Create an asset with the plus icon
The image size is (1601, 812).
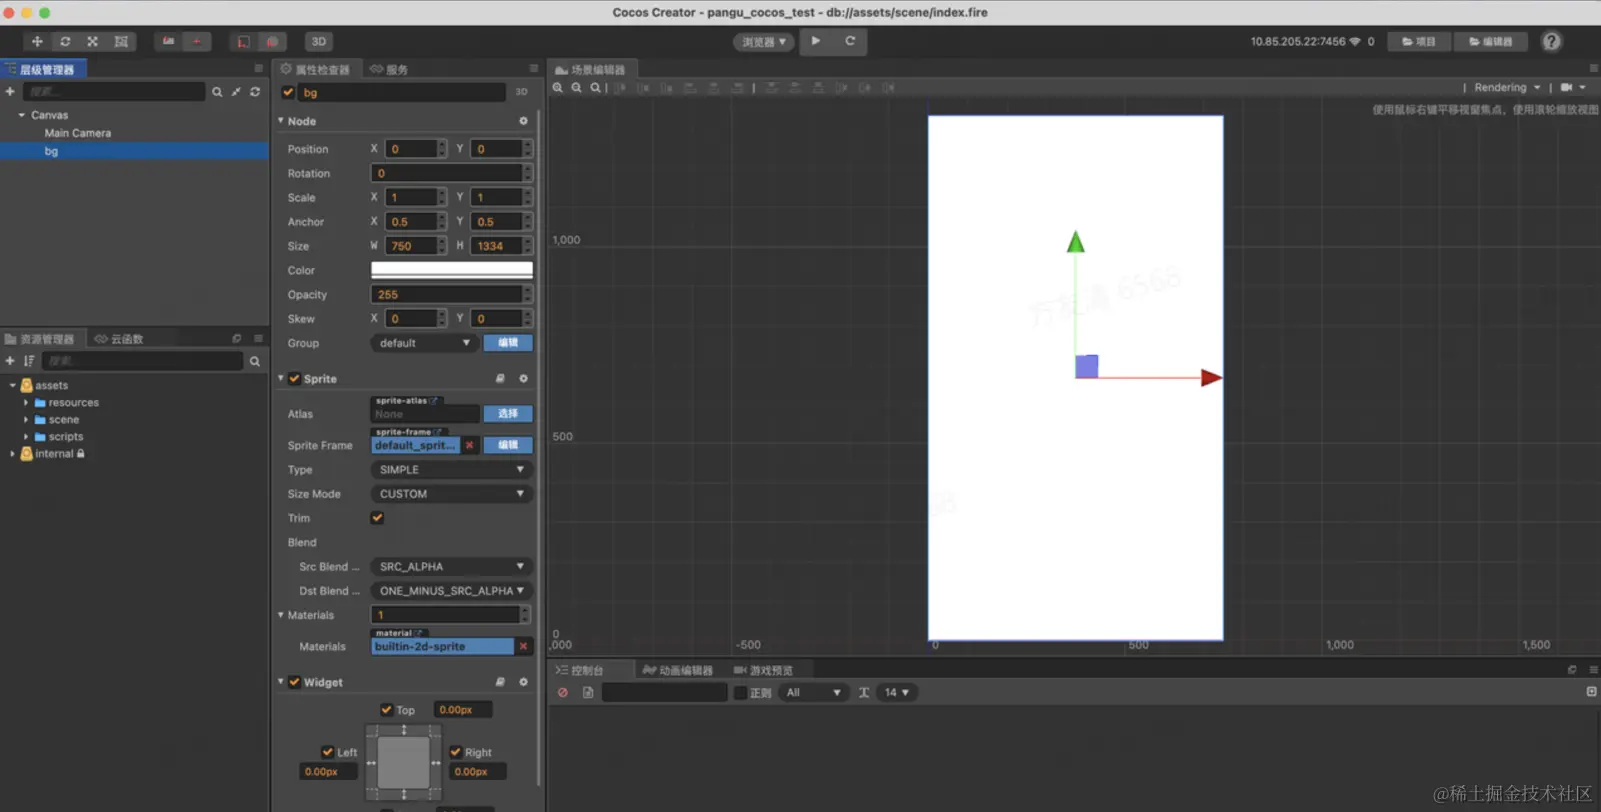click(10, 361)
